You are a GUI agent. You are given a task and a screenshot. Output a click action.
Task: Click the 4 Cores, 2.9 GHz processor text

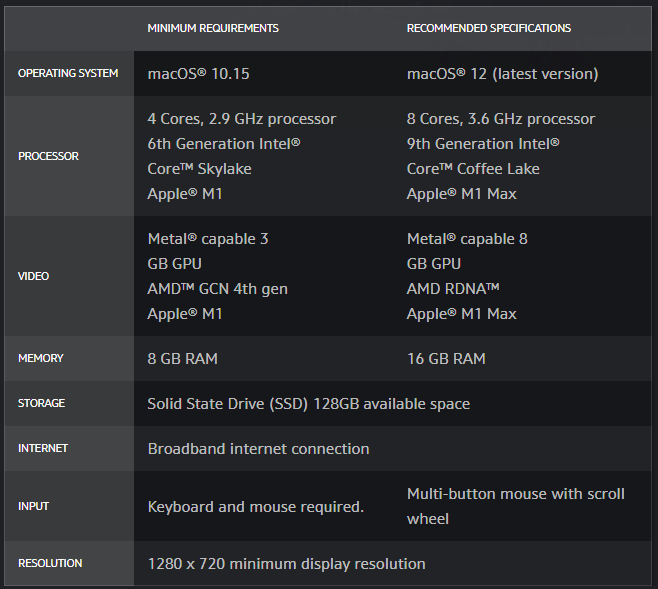click(242, 119)
